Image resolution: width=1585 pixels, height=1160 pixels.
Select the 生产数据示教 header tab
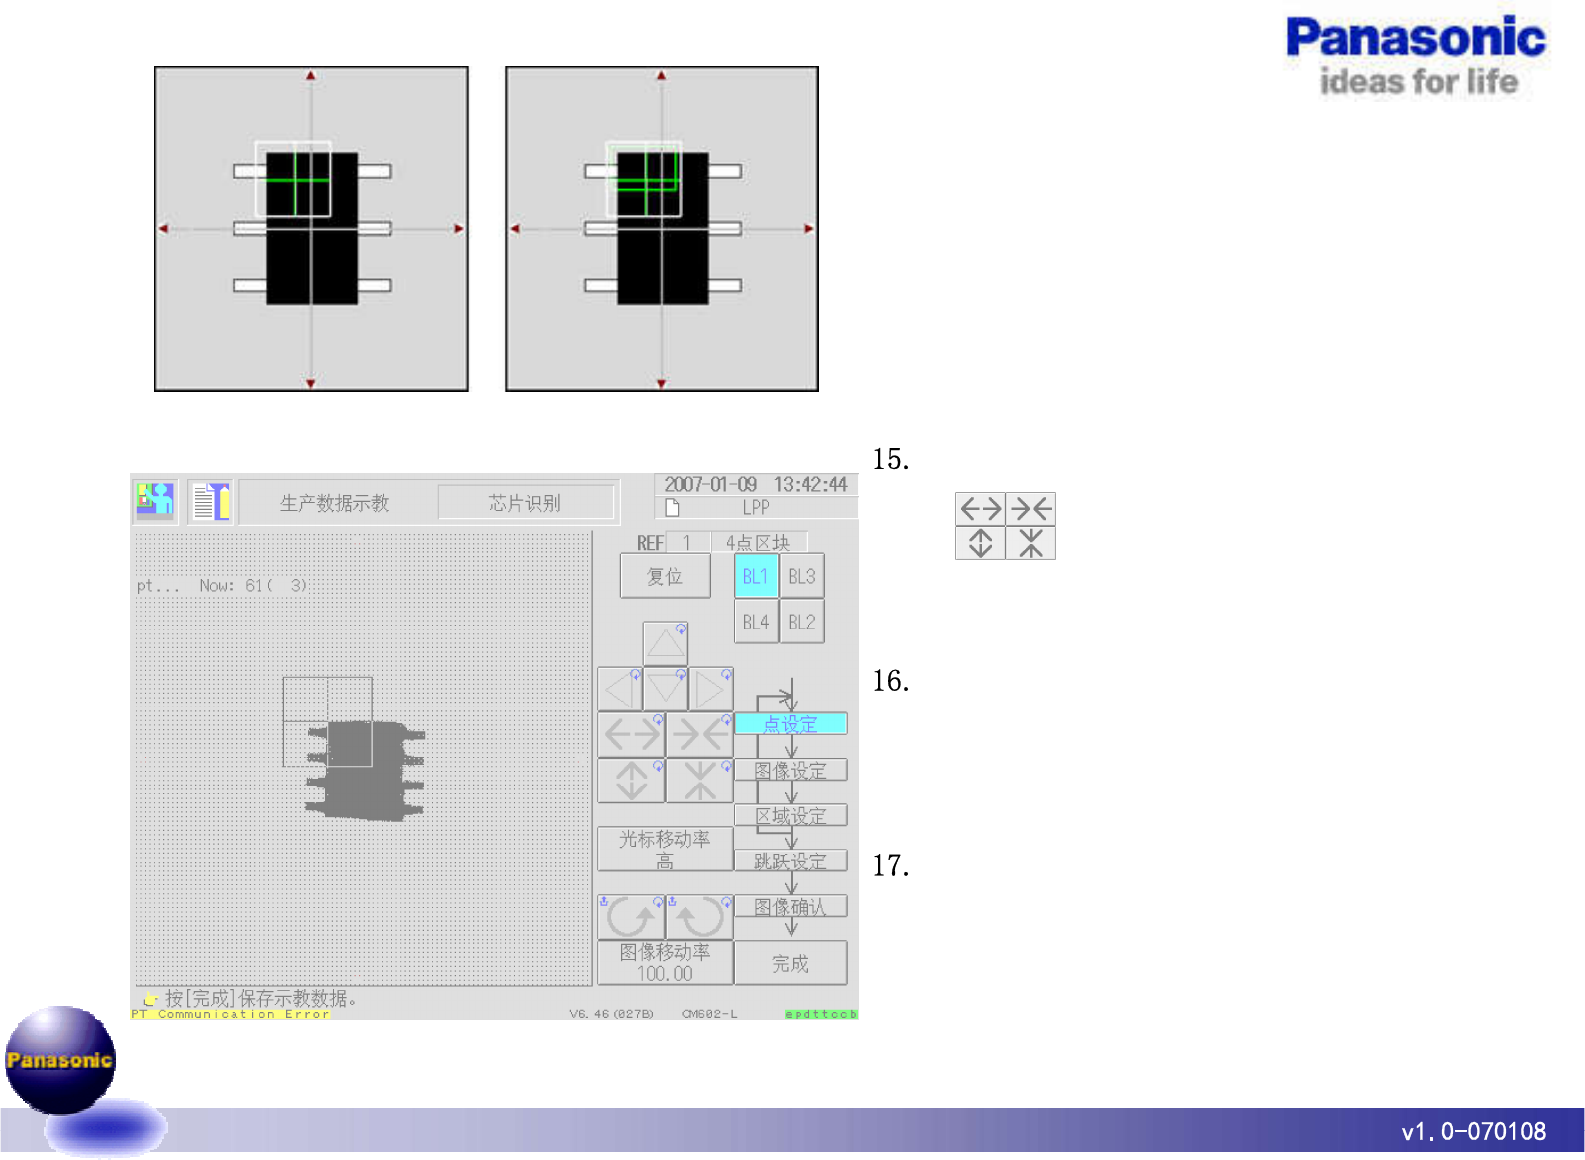pos(334,503)
